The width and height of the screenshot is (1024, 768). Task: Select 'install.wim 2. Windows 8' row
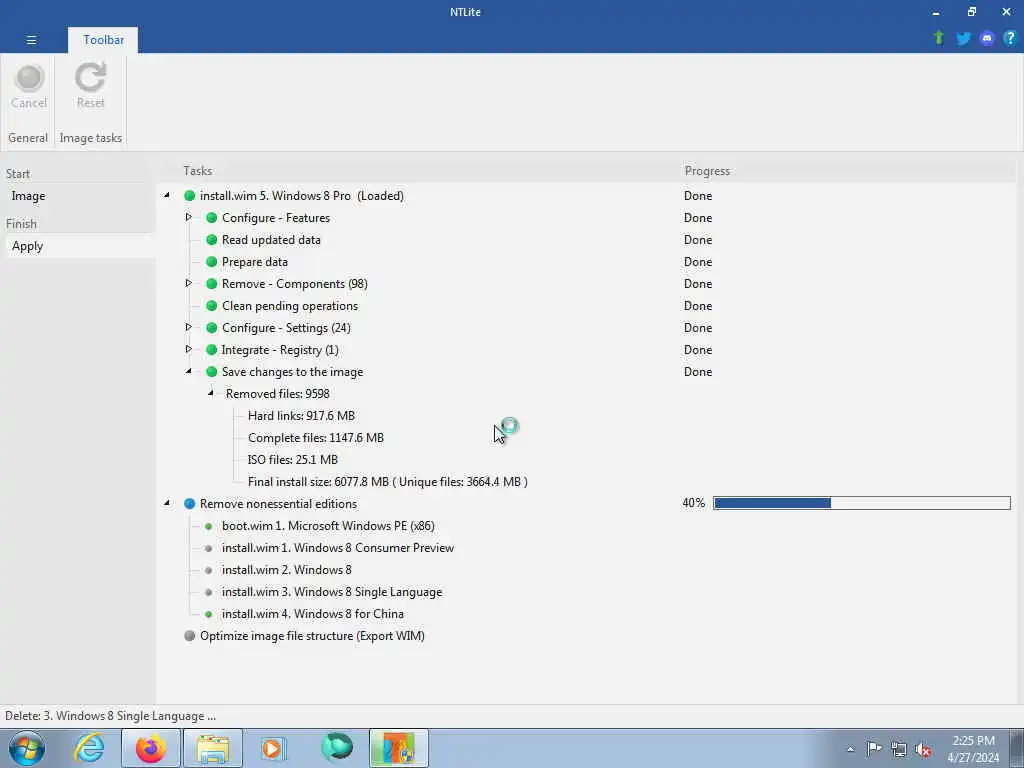coord(287,570)
